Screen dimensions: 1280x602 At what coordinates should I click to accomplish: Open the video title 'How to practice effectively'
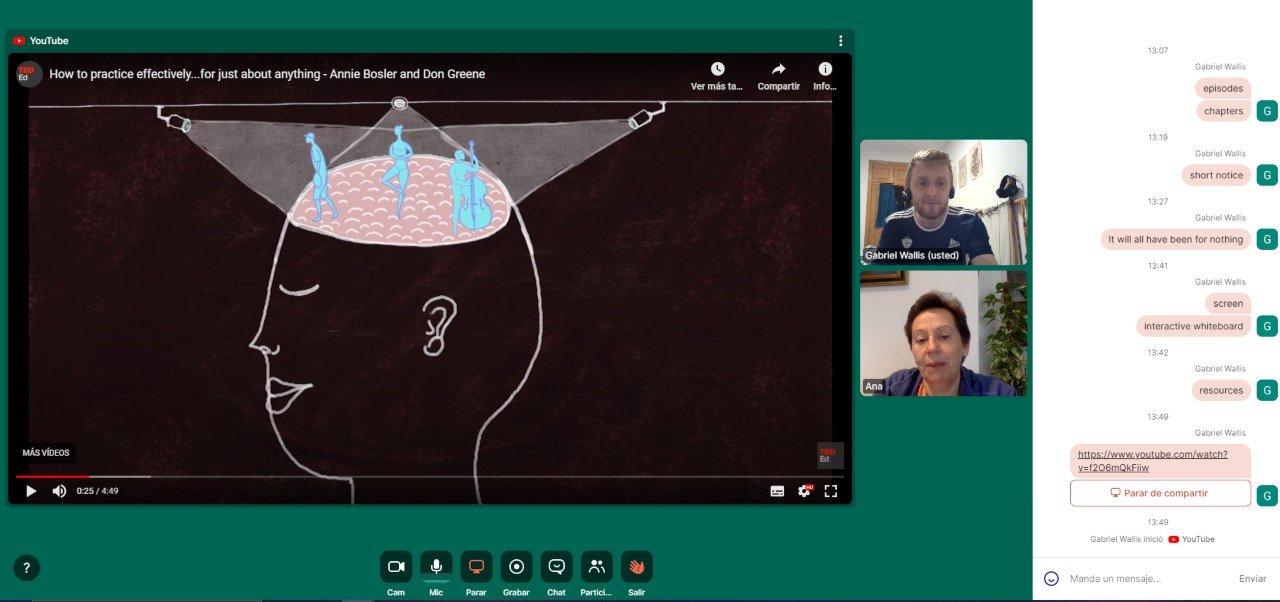point(267,74)
